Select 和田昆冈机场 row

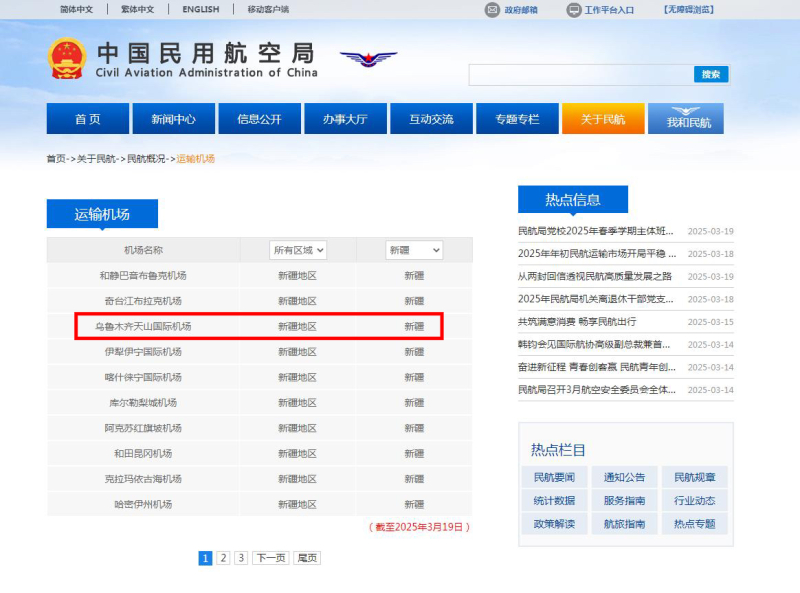click(259, 453)
